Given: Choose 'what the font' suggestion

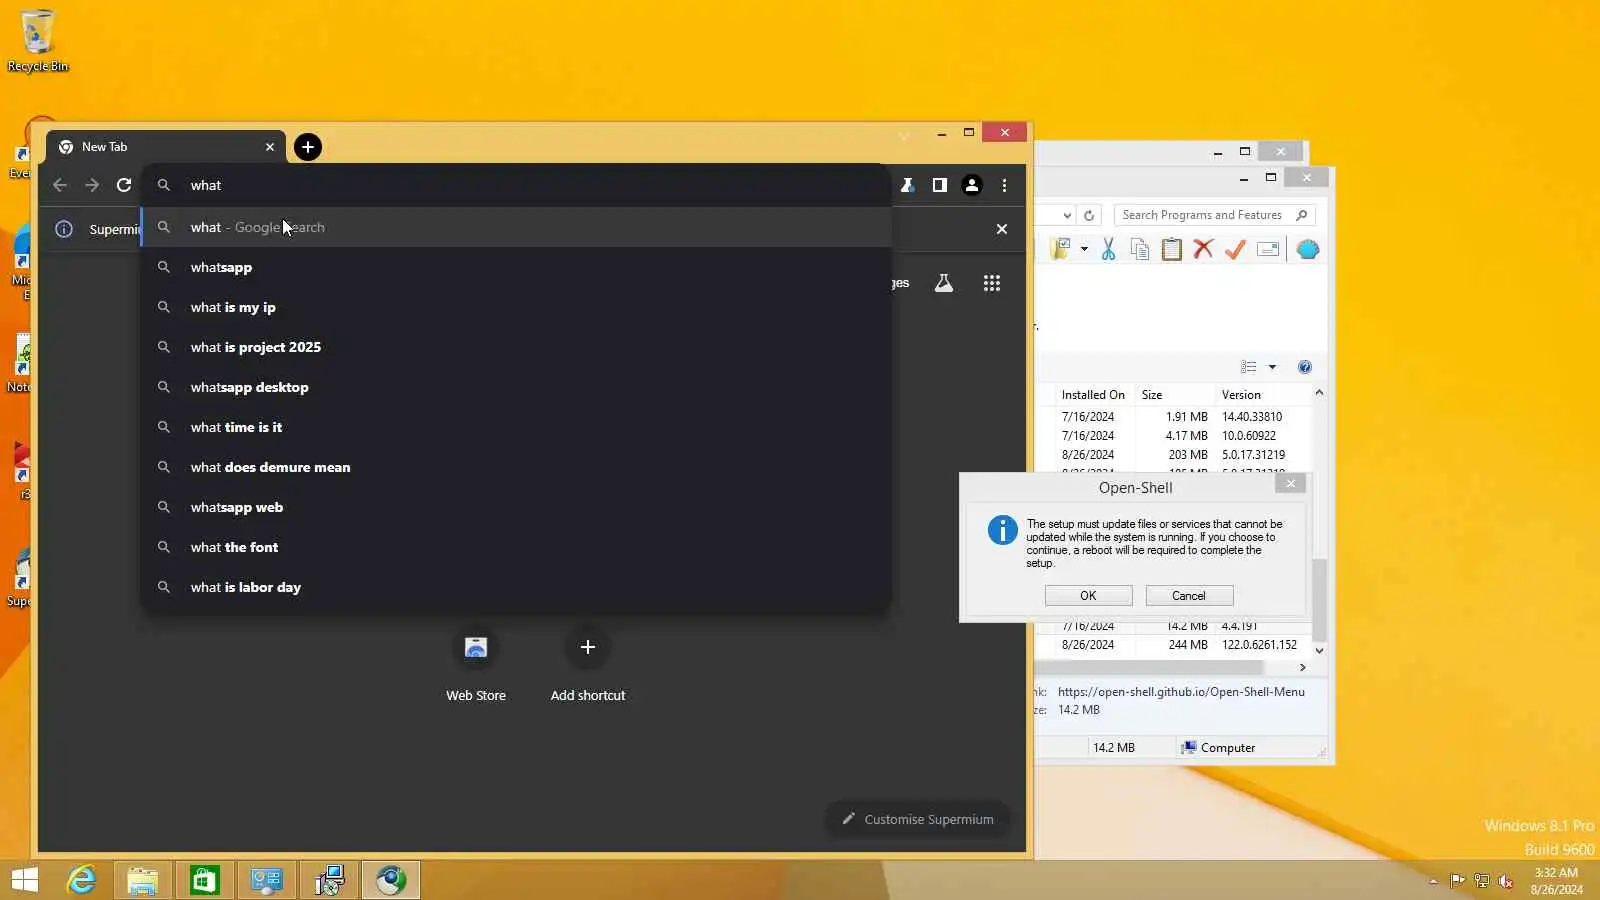Looking at the screenshot, I should [x=515, y=547].
